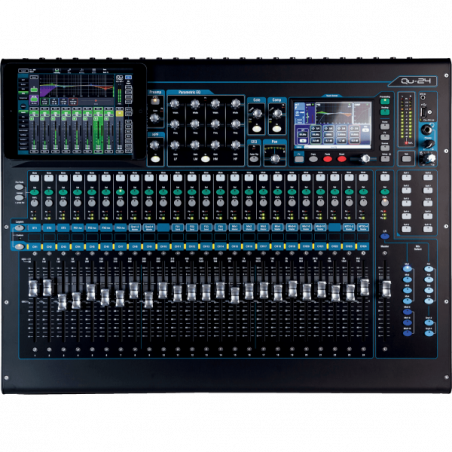Push the last SoftKey, number 10
Image resolution: width=452 pixels, height=452 pixels.
pos(428,229)
